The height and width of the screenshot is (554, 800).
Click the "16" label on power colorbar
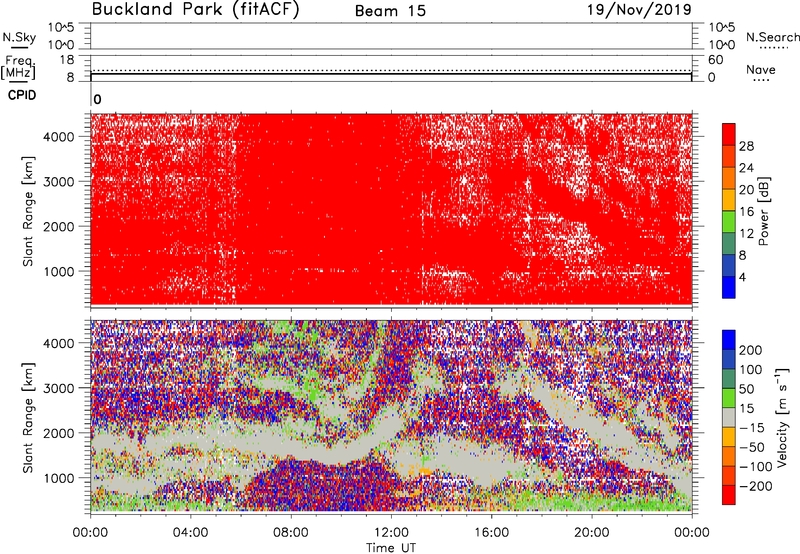(x=746, y=212)
